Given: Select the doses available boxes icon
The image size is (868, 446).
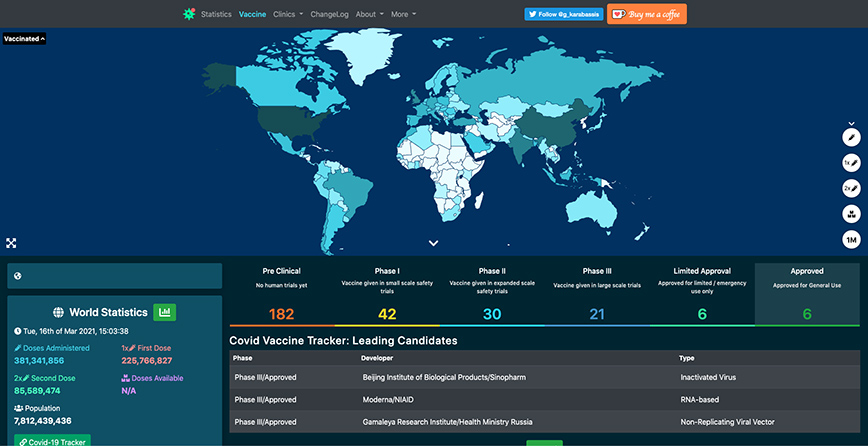Looking at the screenshot, I should [x=851, y=214].
